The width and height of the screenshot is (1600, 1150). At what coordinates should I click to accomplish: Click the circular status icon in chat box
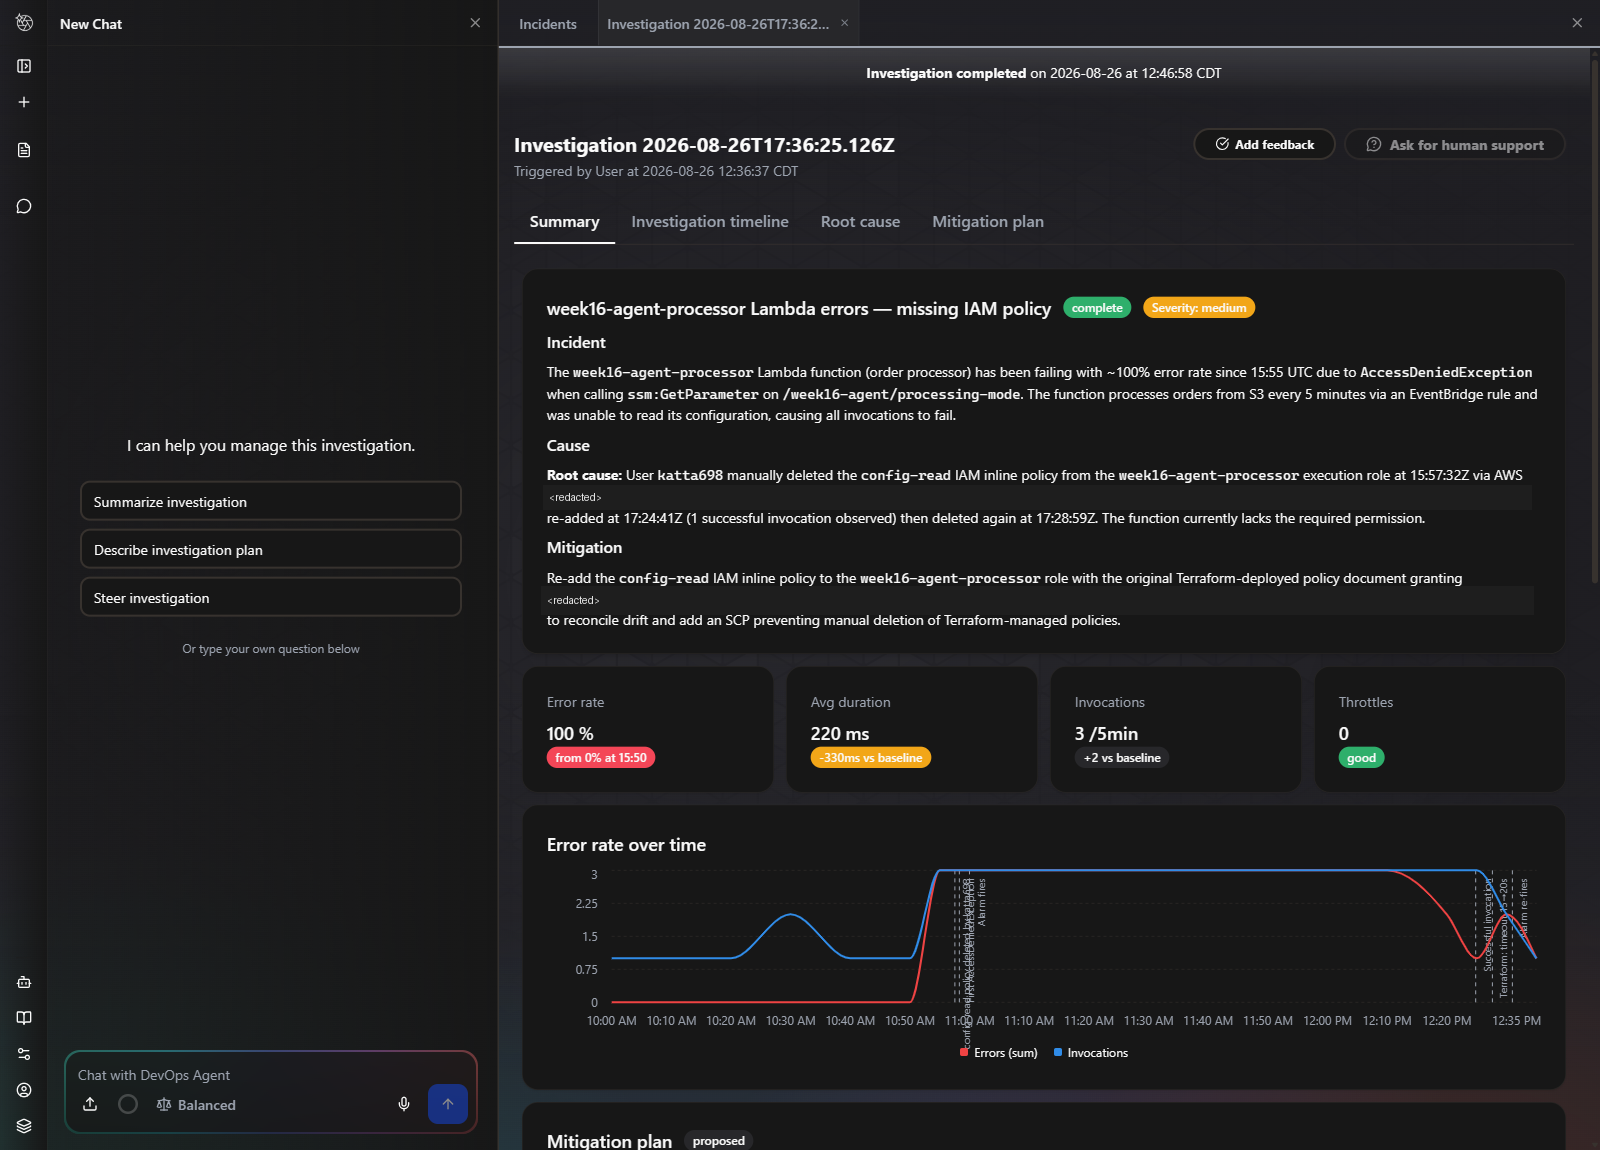pos(128,1104)
